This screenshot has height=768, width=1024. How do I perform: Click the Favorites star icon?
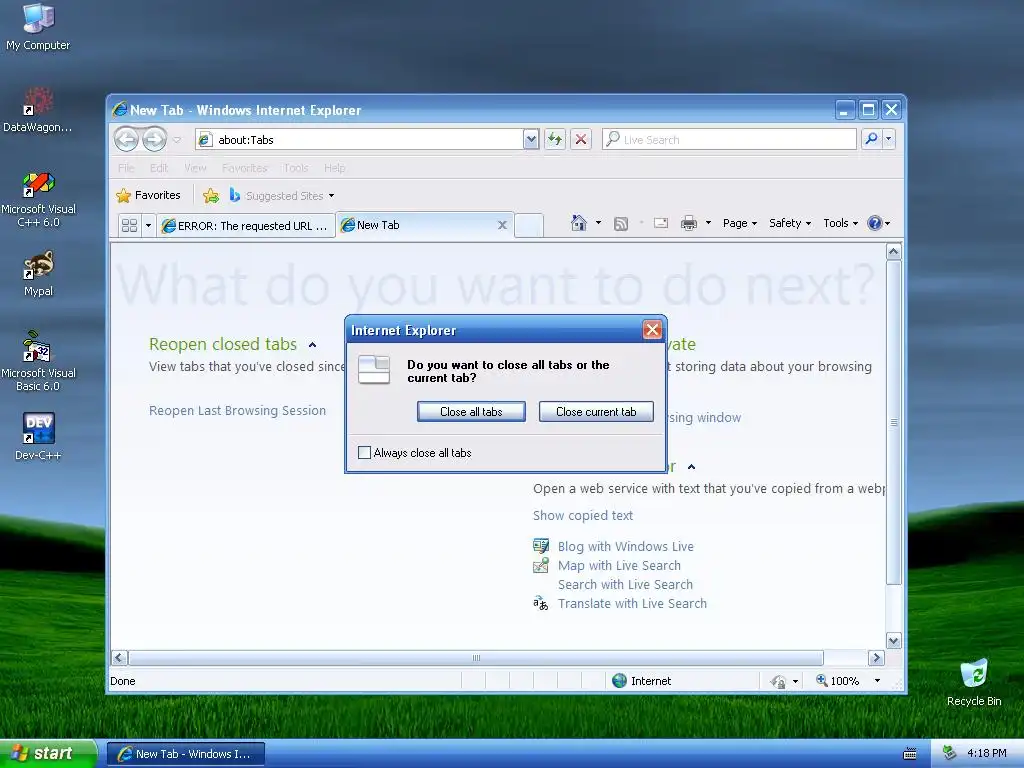(123, 195)
